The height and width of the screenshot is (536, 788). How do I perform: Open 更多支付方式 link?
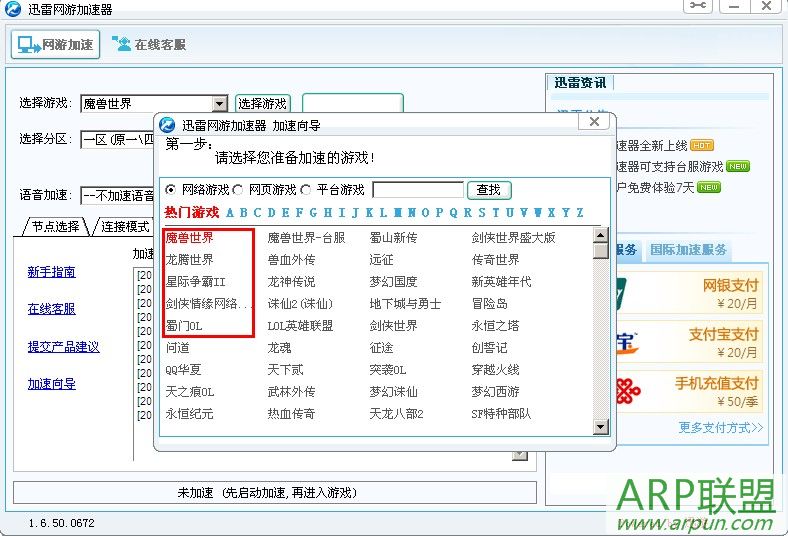(x=721, y=427)
